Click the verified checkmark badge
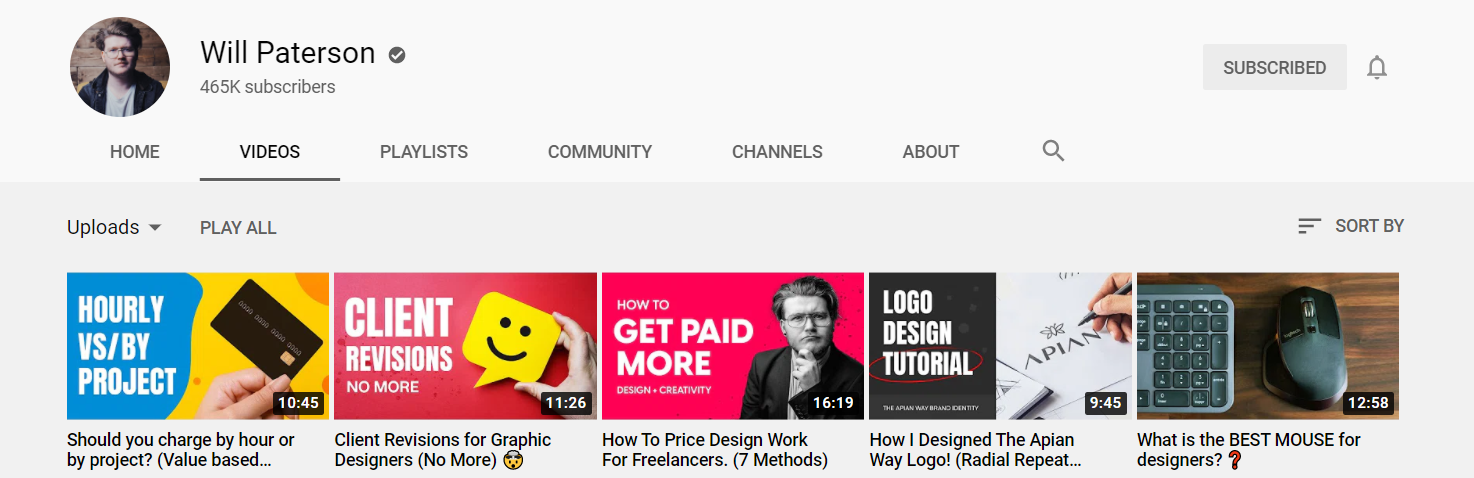1474x478 pixels. pos(397,55)
